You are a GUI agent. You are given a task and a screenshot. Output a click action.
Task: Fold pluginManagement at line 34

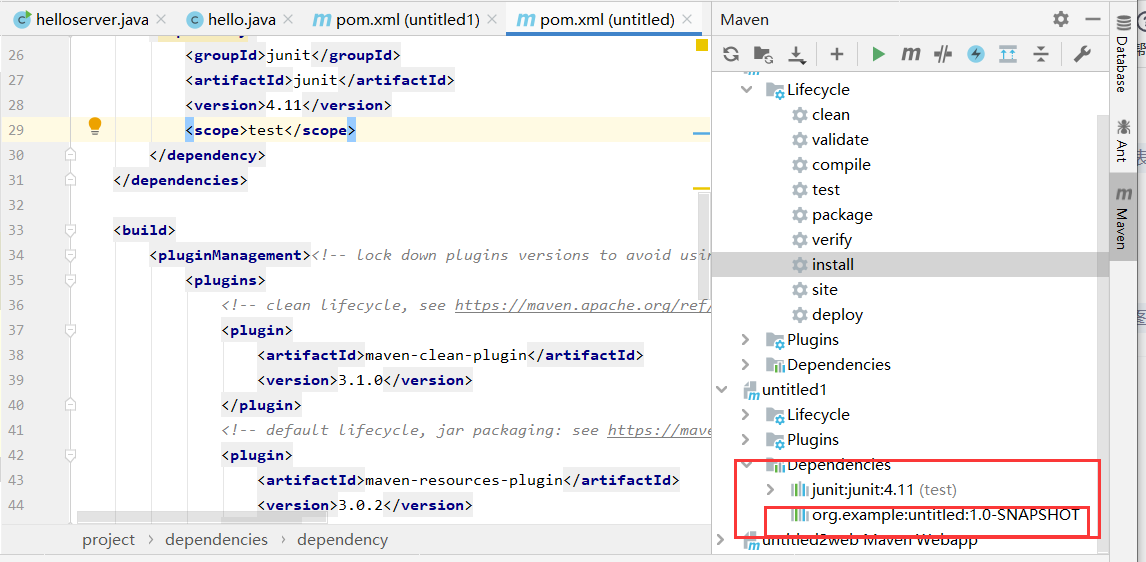tap(70, 255)
